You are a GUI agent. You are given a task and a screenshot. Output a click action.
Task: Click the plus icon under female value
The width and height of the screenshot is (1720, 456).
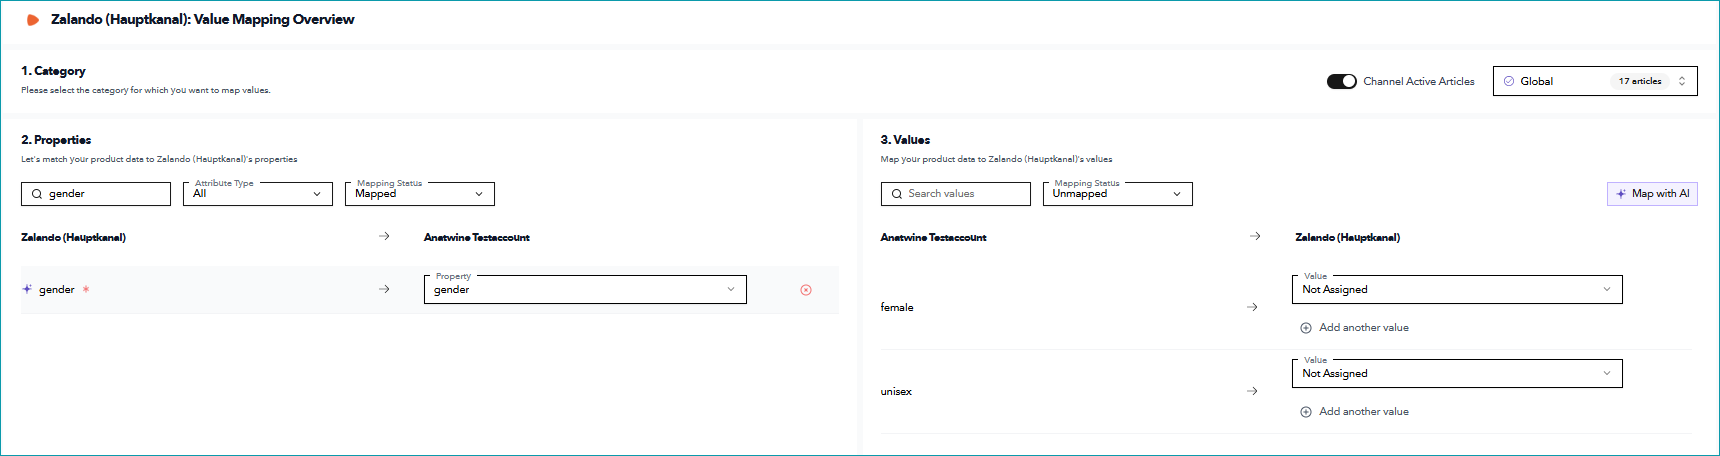[x=1306, y=328]
